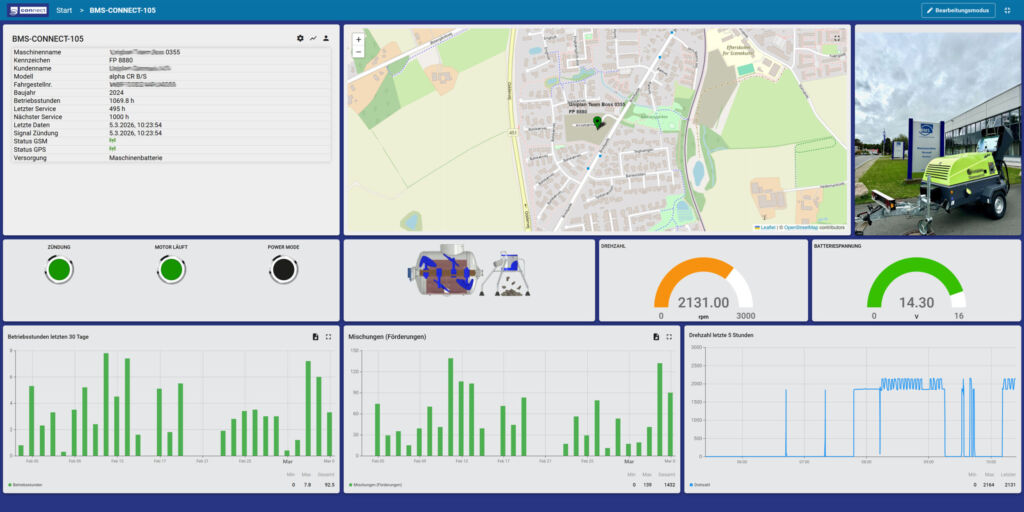Open user icon in BMS-CONNECT-105 panel

pos(326,39)
